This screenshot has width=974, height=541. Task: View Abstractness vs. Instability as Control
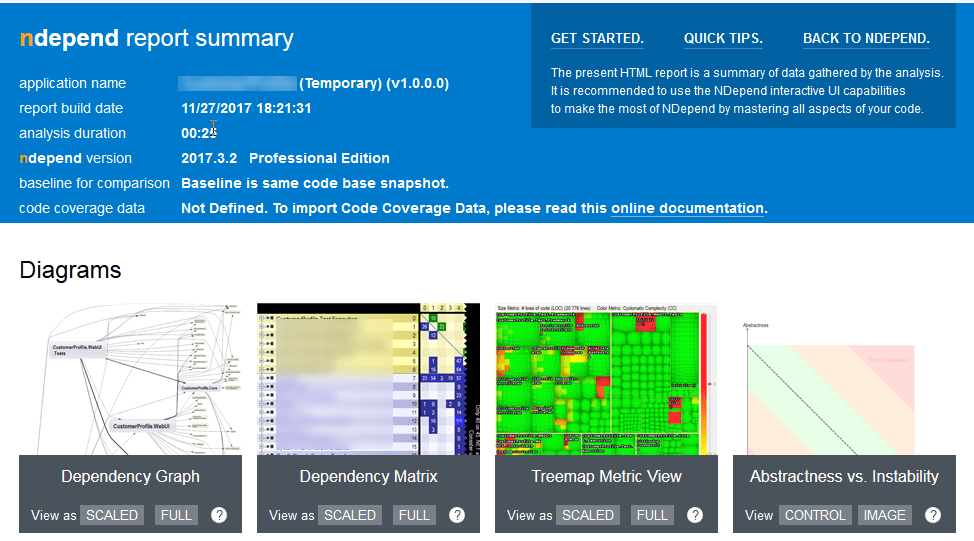(x=815, y=515)
